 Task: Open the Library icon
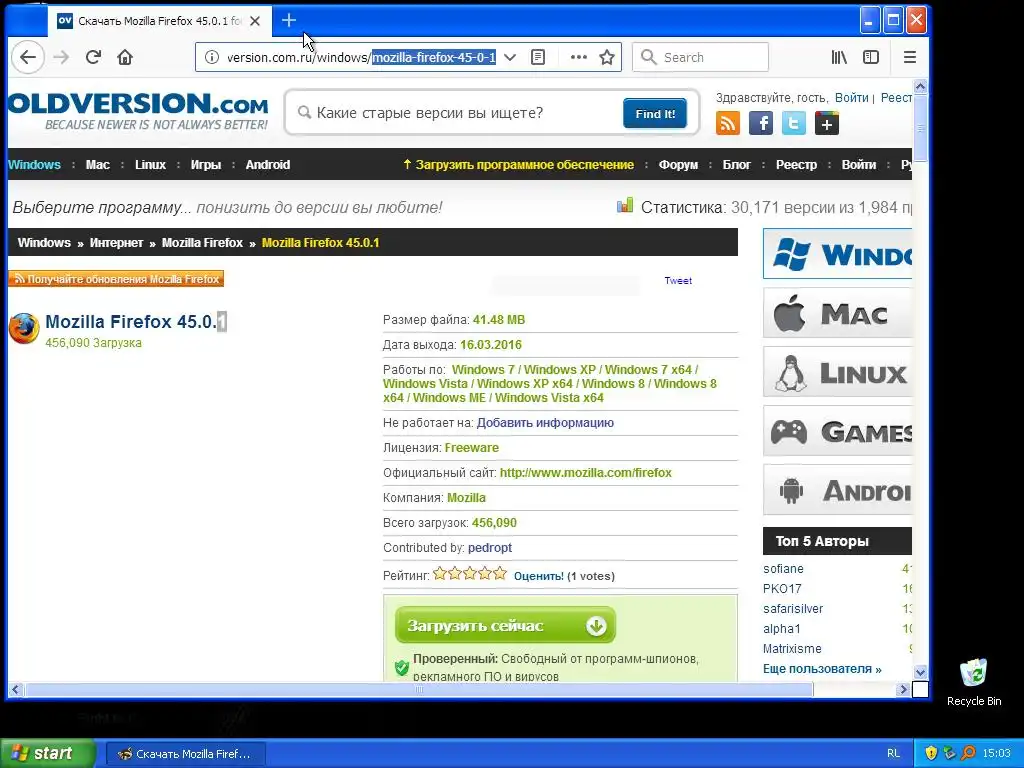[839, 57]
